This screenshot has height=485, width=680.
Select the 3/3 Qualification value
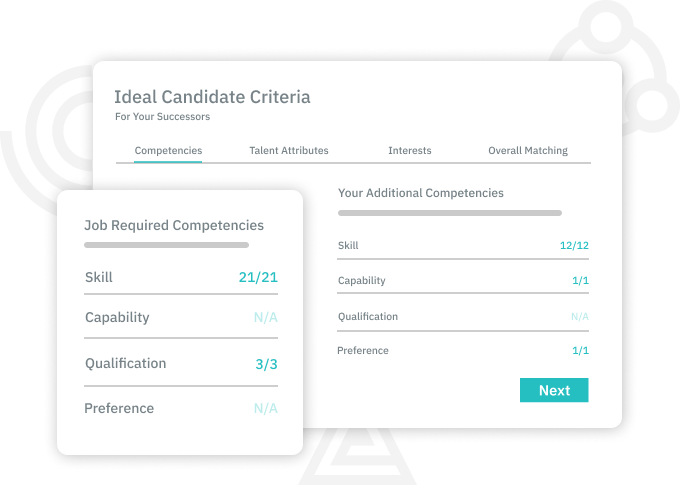[266, 364]
